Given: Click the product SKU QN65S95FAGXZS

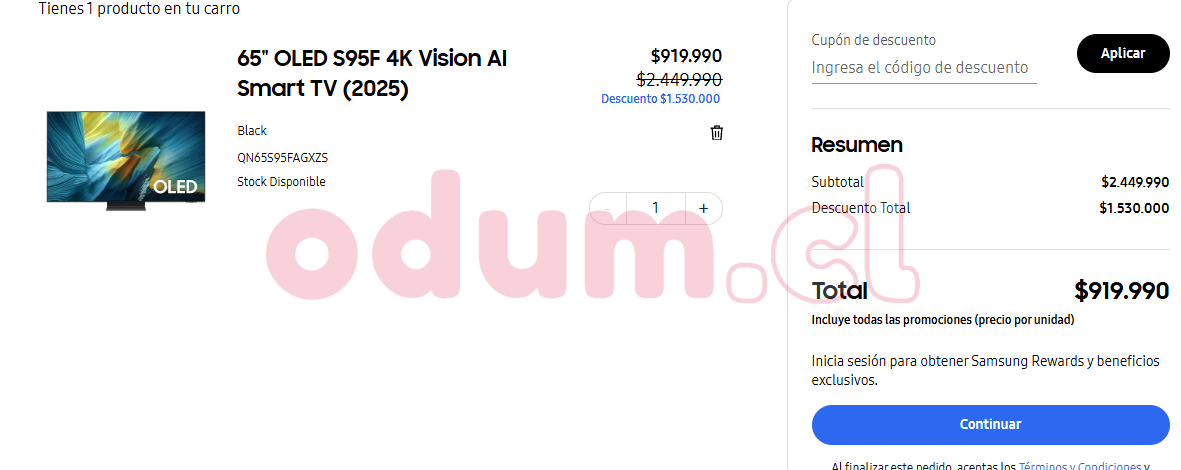Looking at the screenshot, I should 282,157.
